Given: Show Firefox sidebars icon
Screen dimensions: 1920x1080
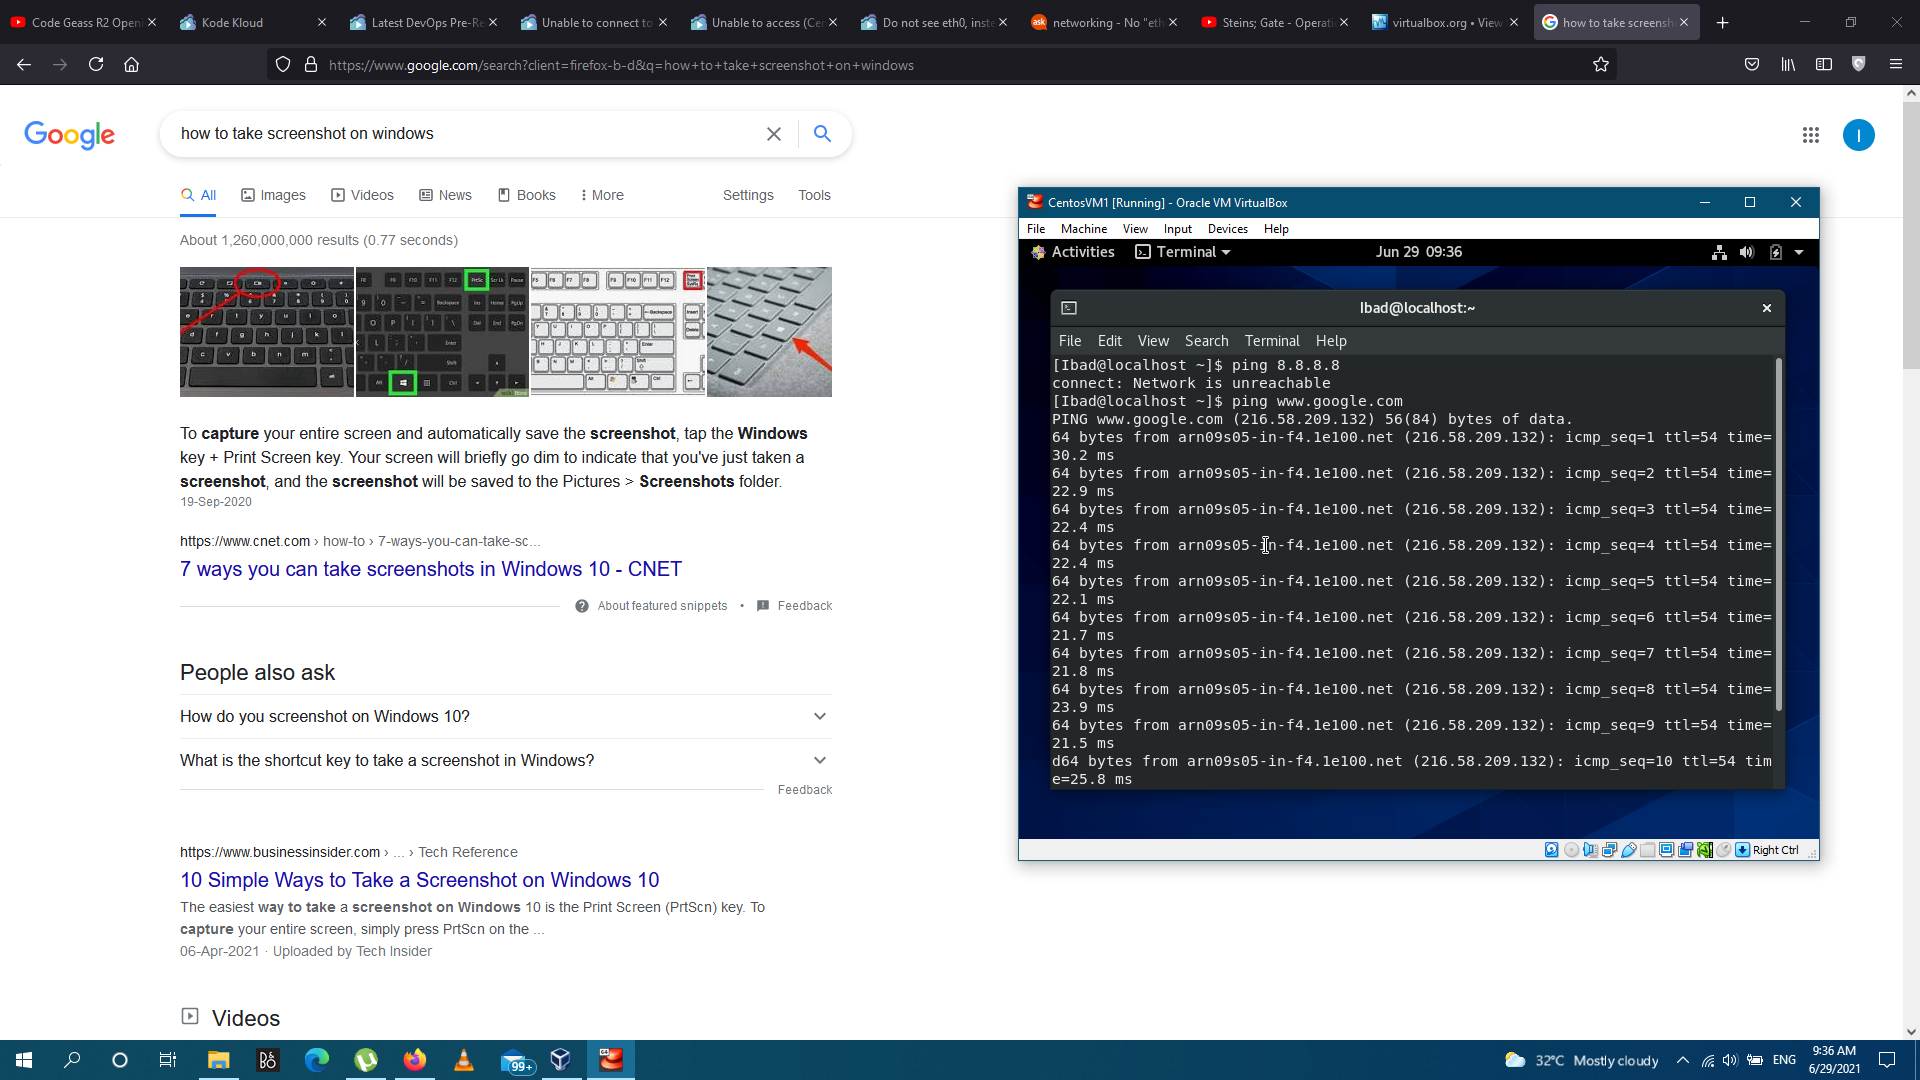Looking at the screenshot, I should (1824, 65).
